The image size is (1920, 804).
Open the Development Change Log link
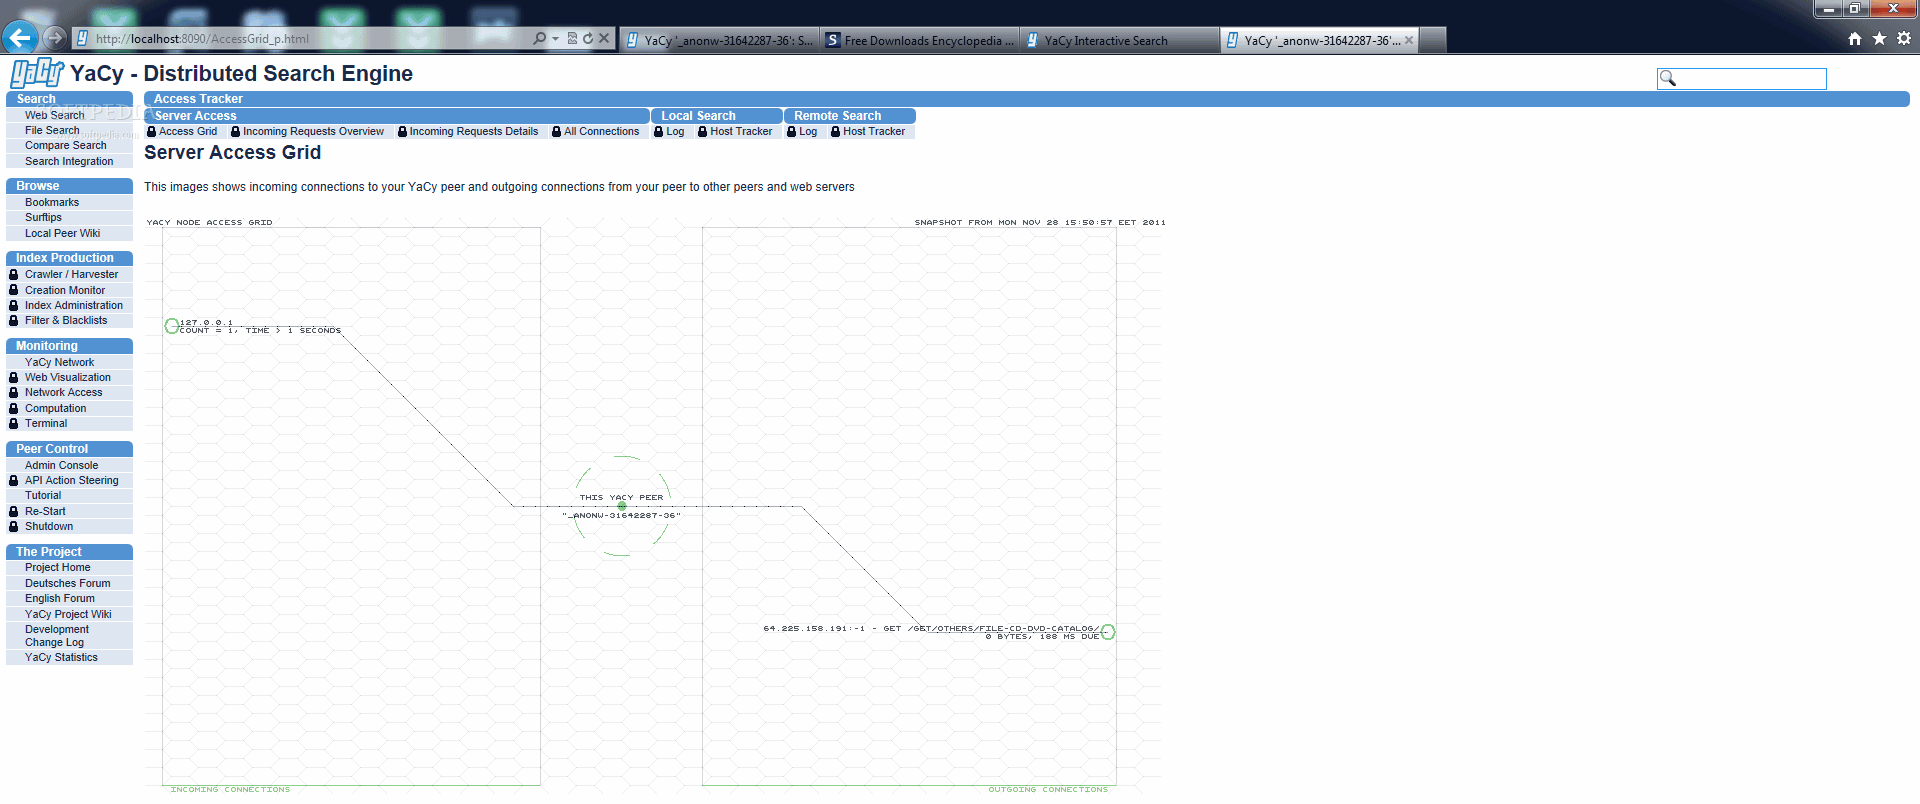coord(57,636)
